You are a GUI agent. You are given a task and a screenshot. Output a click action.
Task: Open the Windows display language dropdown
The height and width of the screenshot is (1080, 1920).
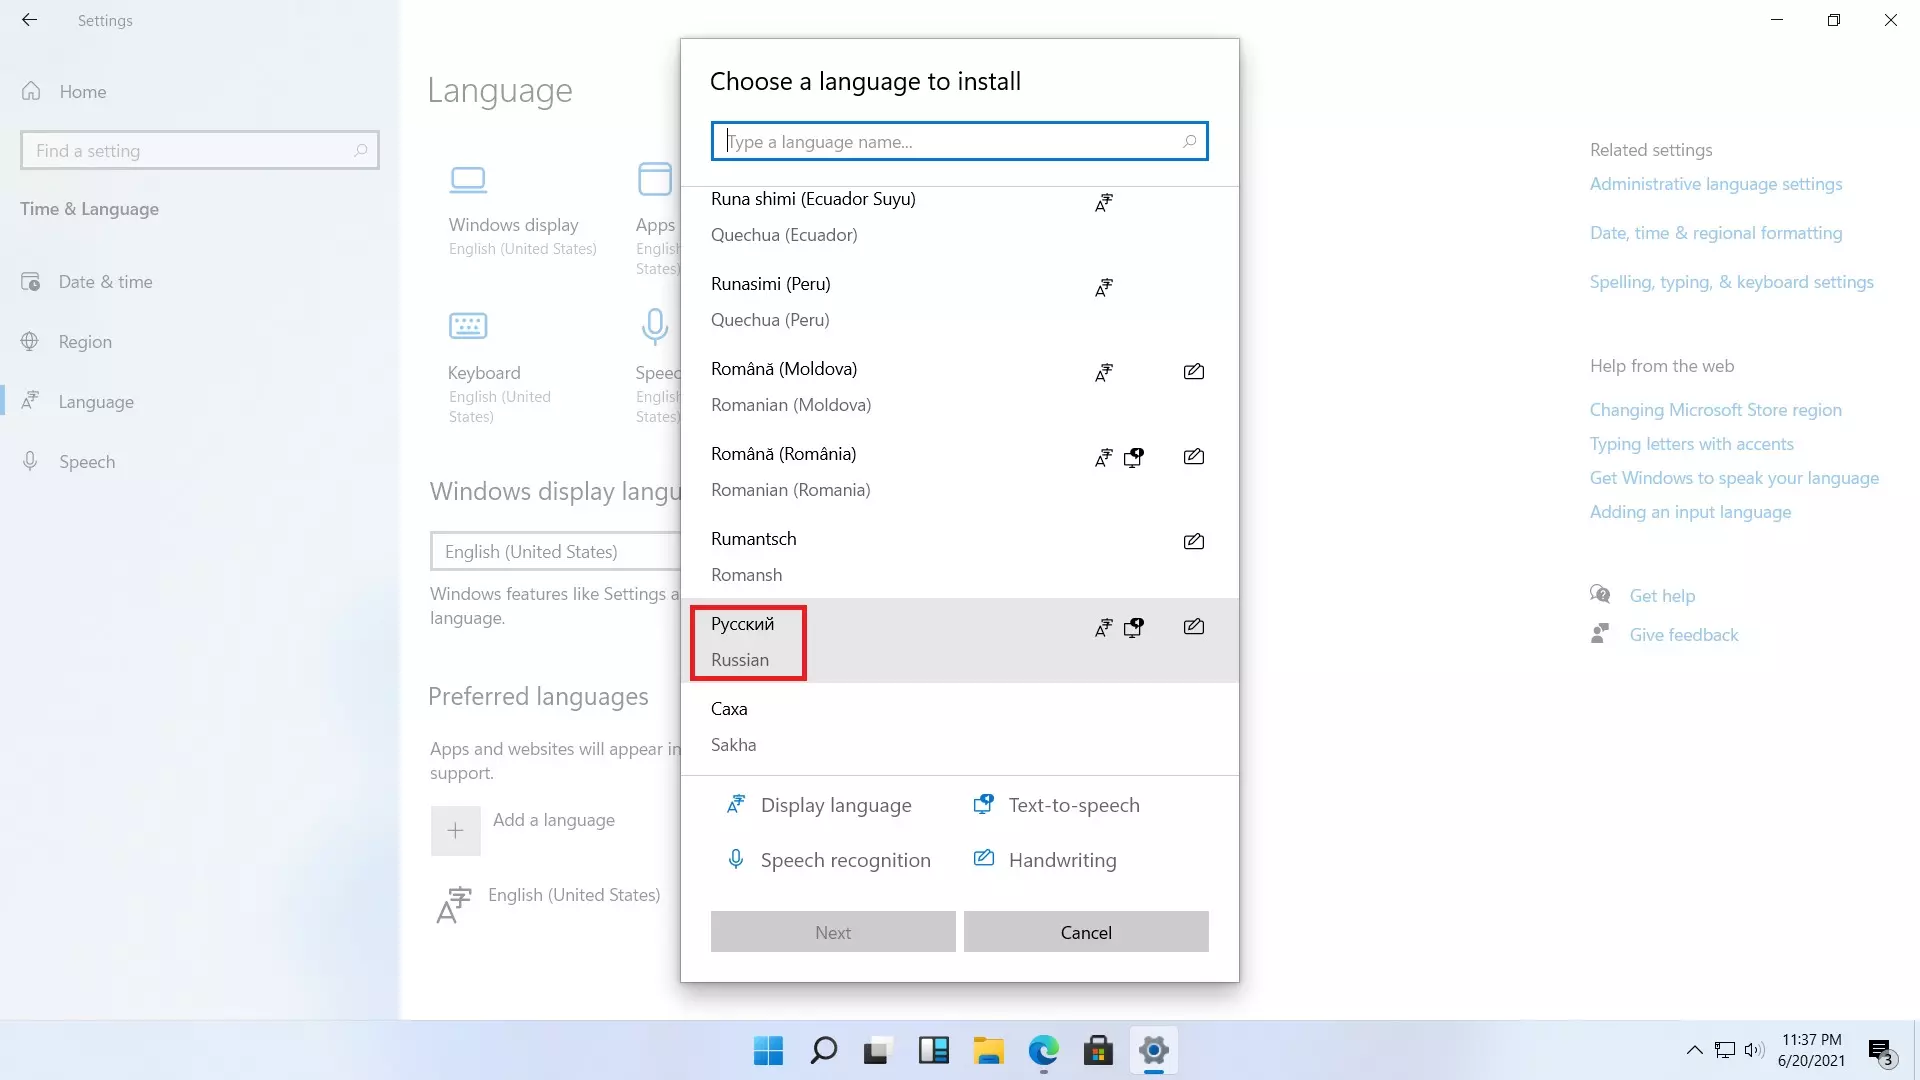pyautogui.click(x=555, y=552)
